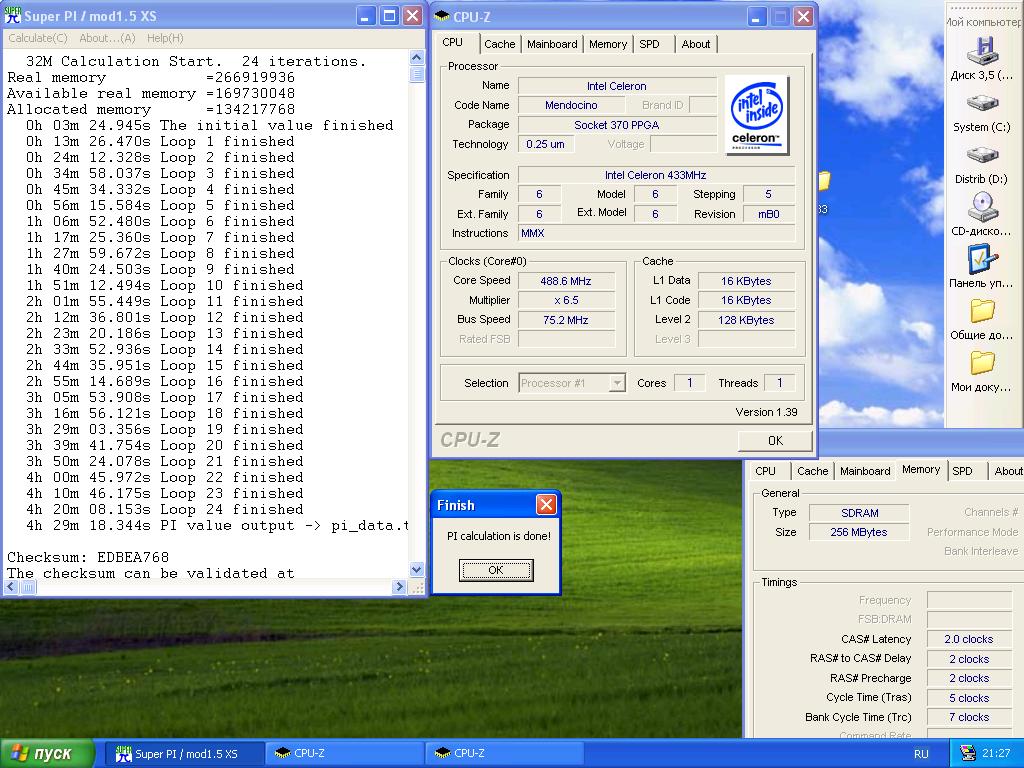Screen dimensions: 1024x768
Task: Click the PI value output line
Action: click(217, 526)
